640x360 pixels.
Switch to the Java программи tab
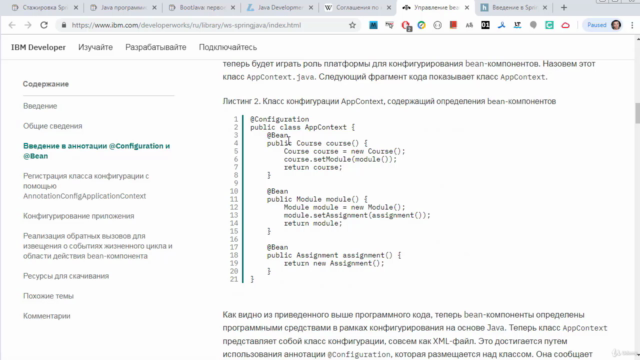pos(124,7)
